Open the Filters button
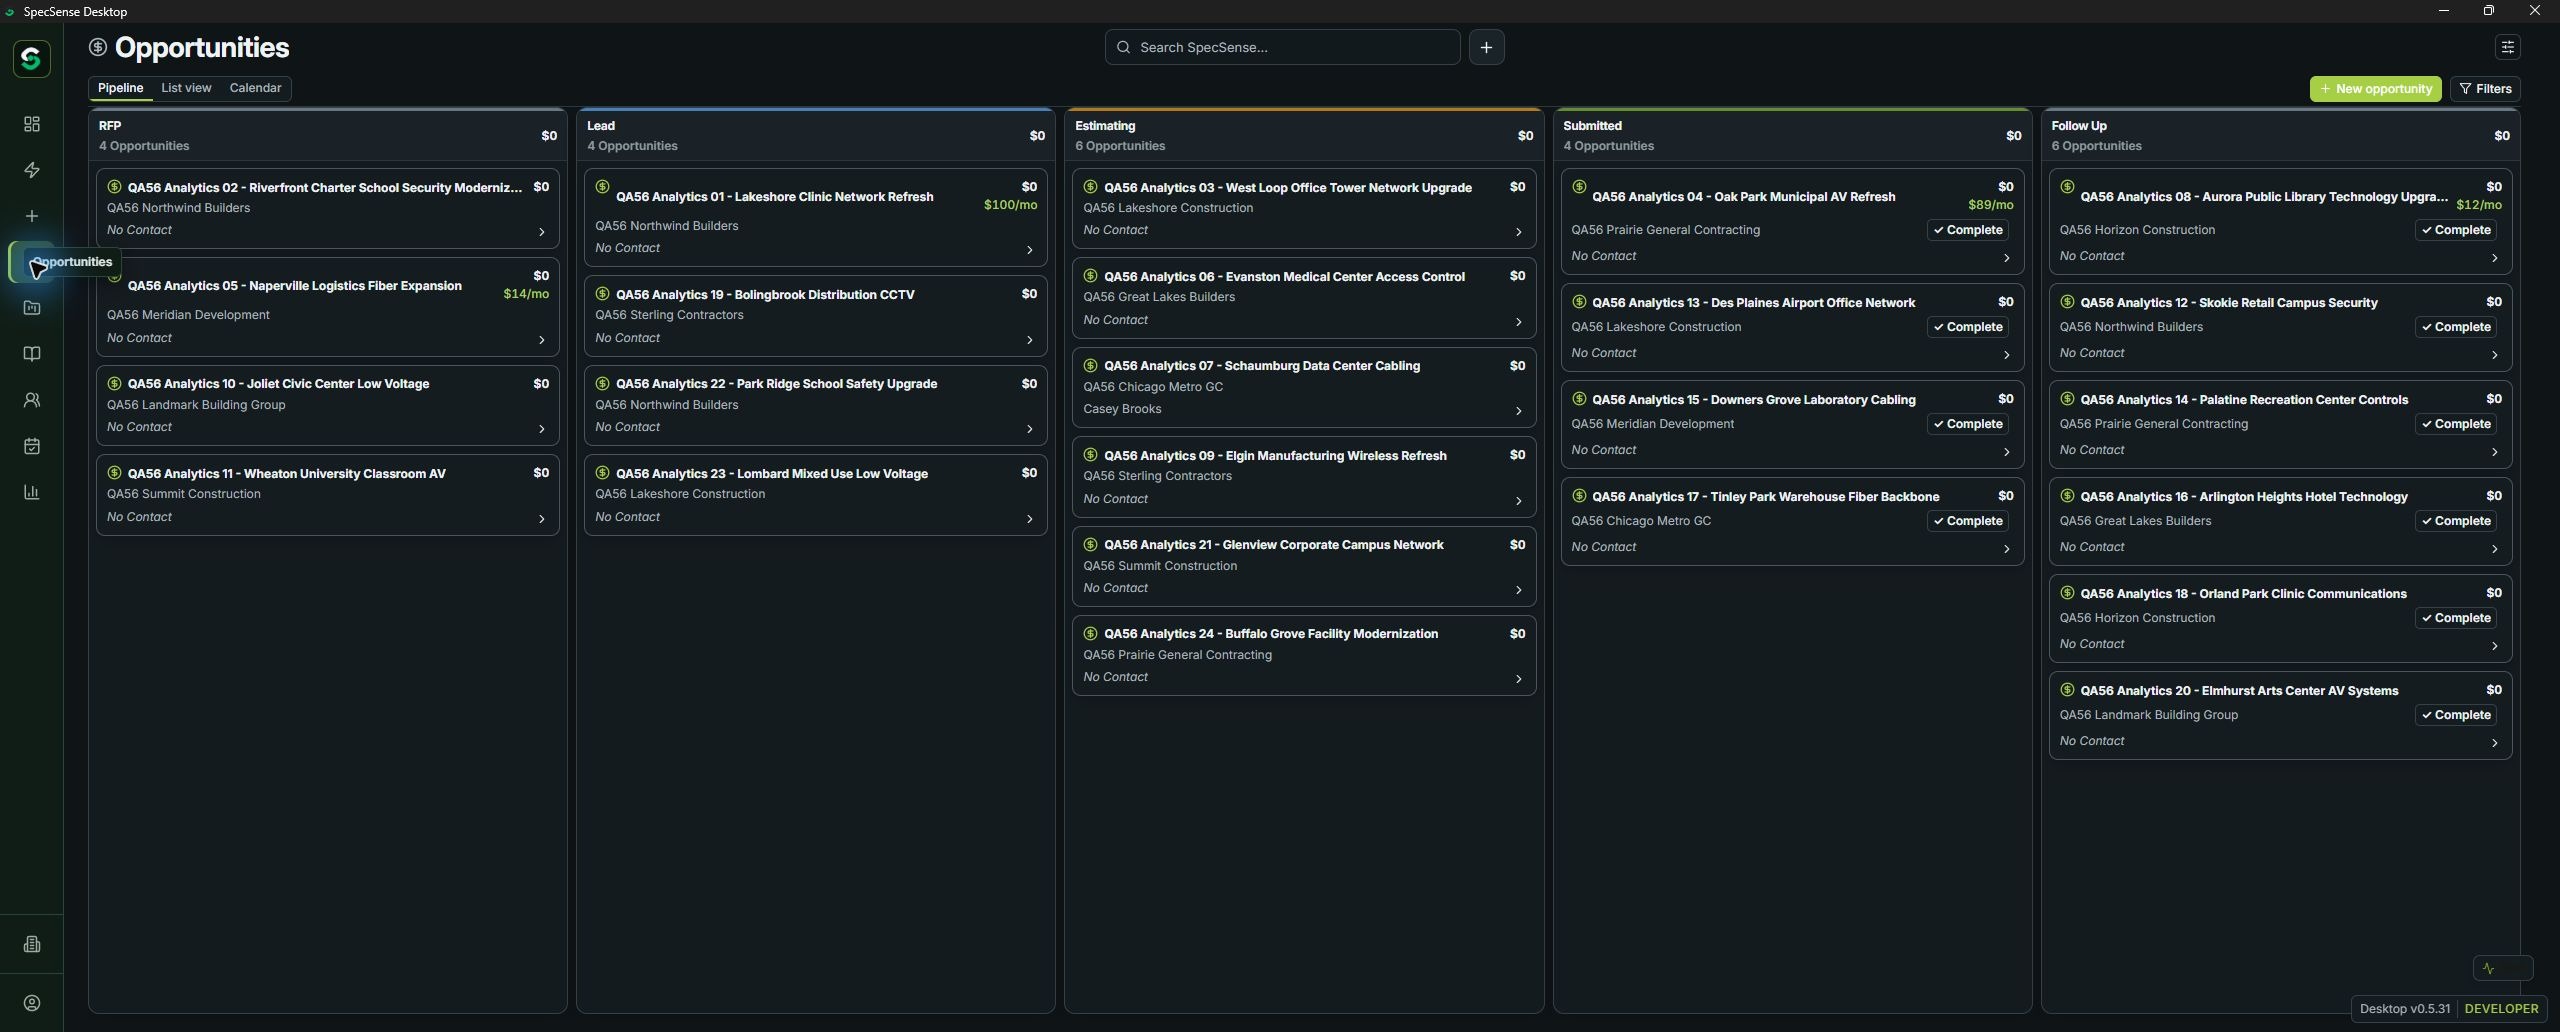The height and width of the screenshot is (1032, 2560). pyautogui.click(x=2485, y=89)
